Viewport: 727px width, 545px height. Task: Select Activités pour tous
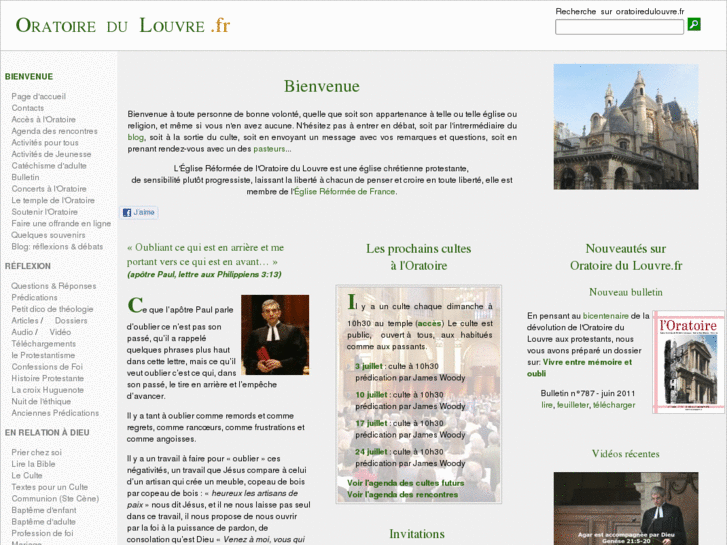tap(45, 143)
